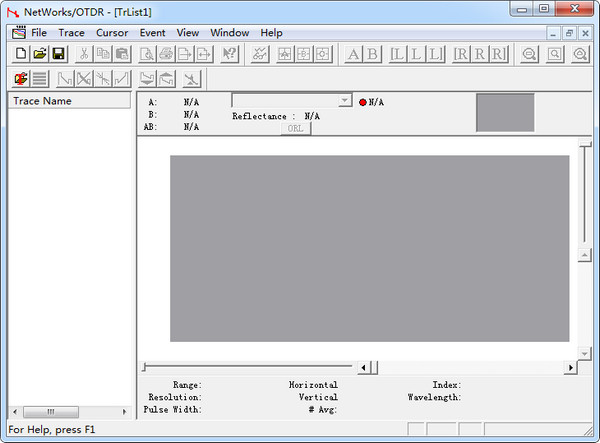600x443 pixels.
Task: Click the trace list horizontal scrollbar thumb
Action: 51,412
